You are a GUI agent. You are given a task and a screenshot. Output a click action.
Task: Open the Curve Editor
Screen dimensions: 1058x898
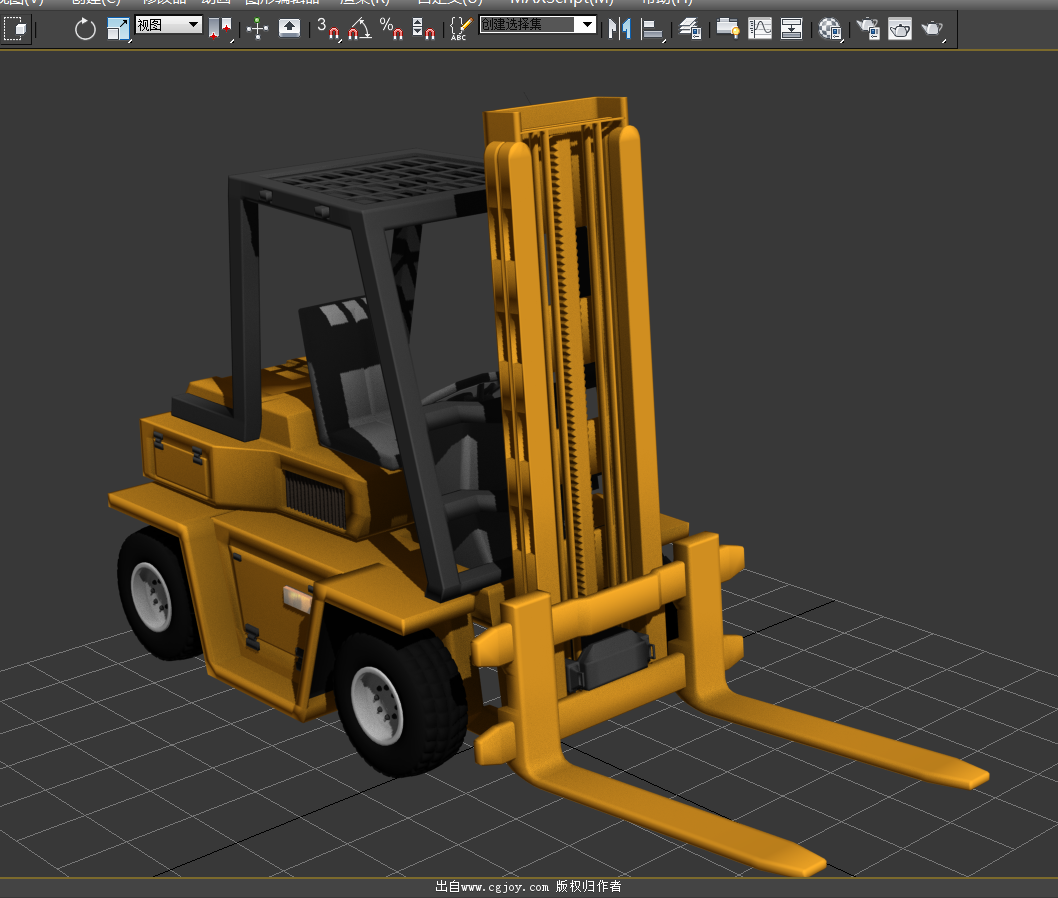pyautogui.click(x=760, y=28)
